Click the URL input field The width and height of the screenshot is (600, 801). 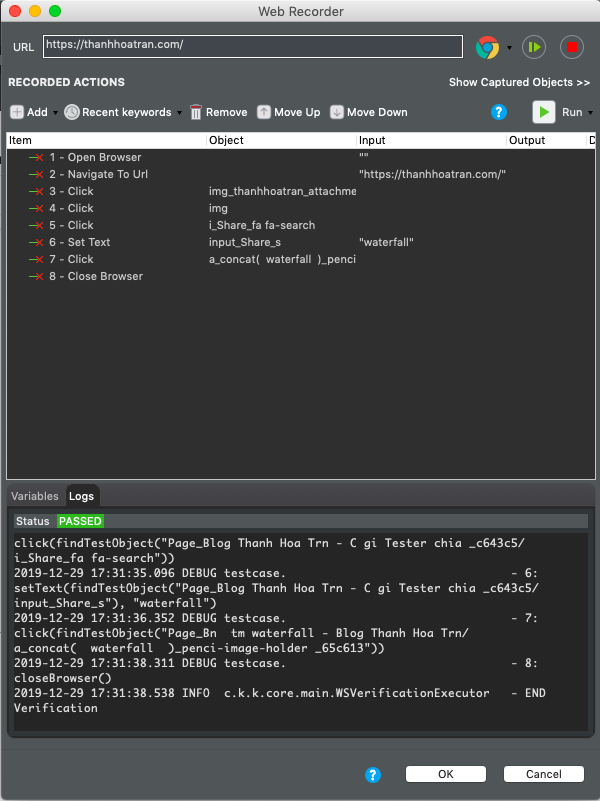(x=253, y=46)
